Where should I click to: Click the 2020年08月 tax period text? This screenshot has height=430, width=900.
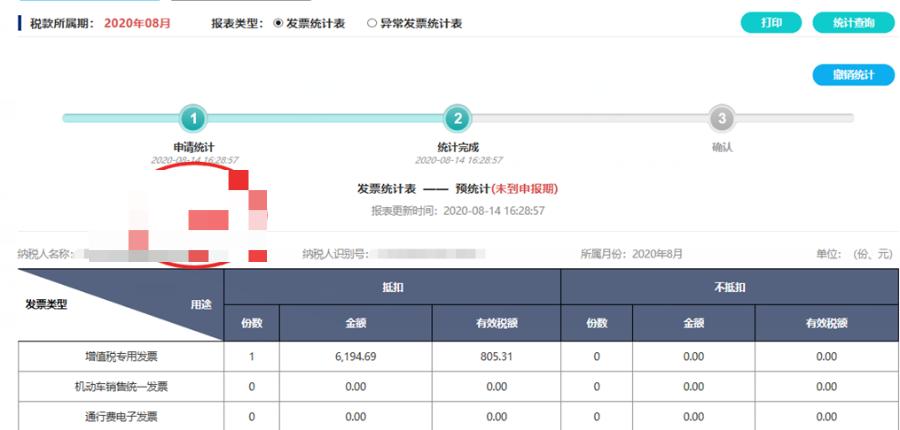pyautogui.click(x=138, y=24)
